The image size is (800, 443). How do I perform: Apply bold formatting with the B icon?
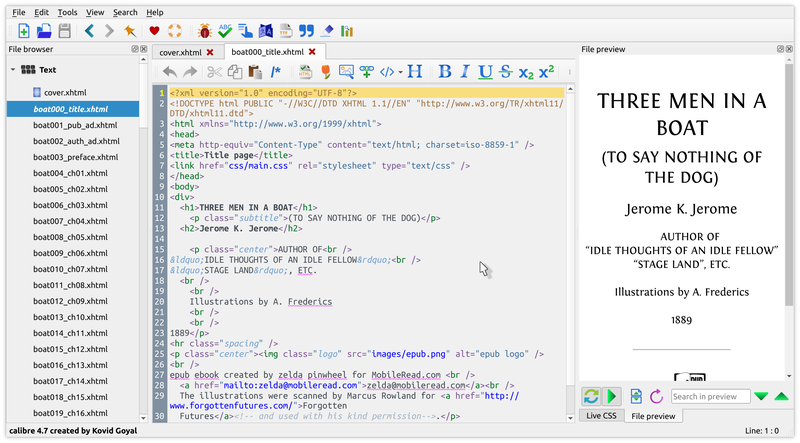point(445,72)
